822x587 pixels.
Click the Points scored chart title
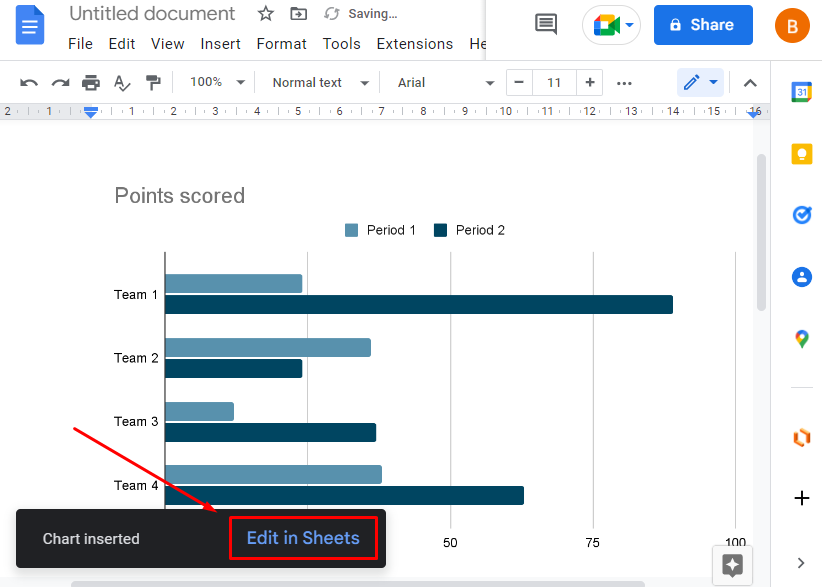(x=179, y=195)
